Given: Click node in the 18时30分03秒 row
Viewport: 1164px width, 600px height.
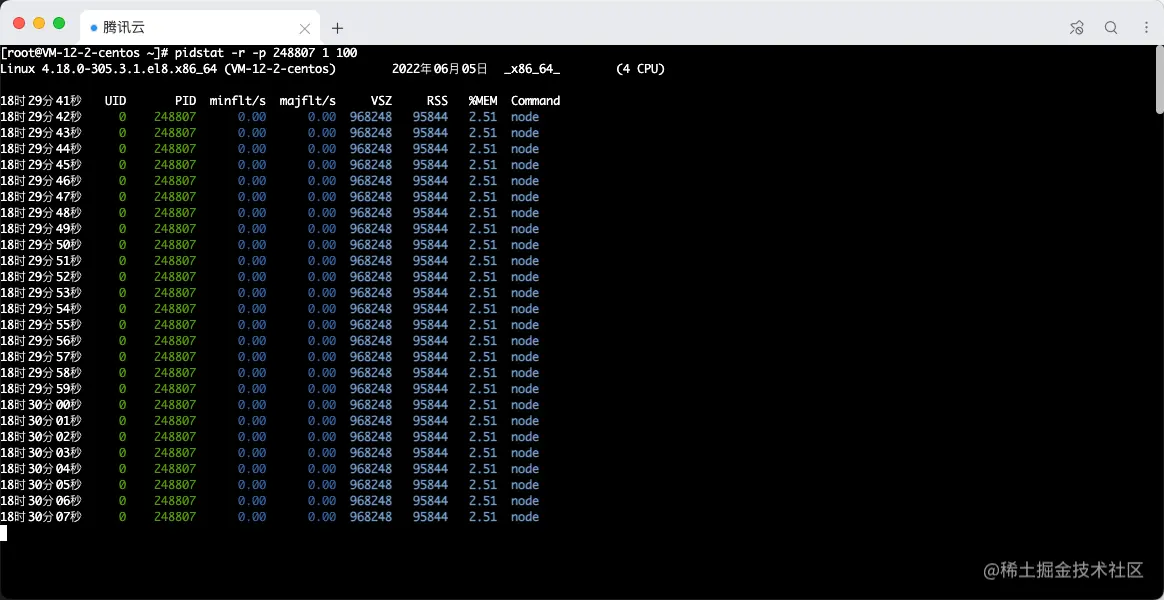Looking at the screenshot, I should (x=525, y=452).
